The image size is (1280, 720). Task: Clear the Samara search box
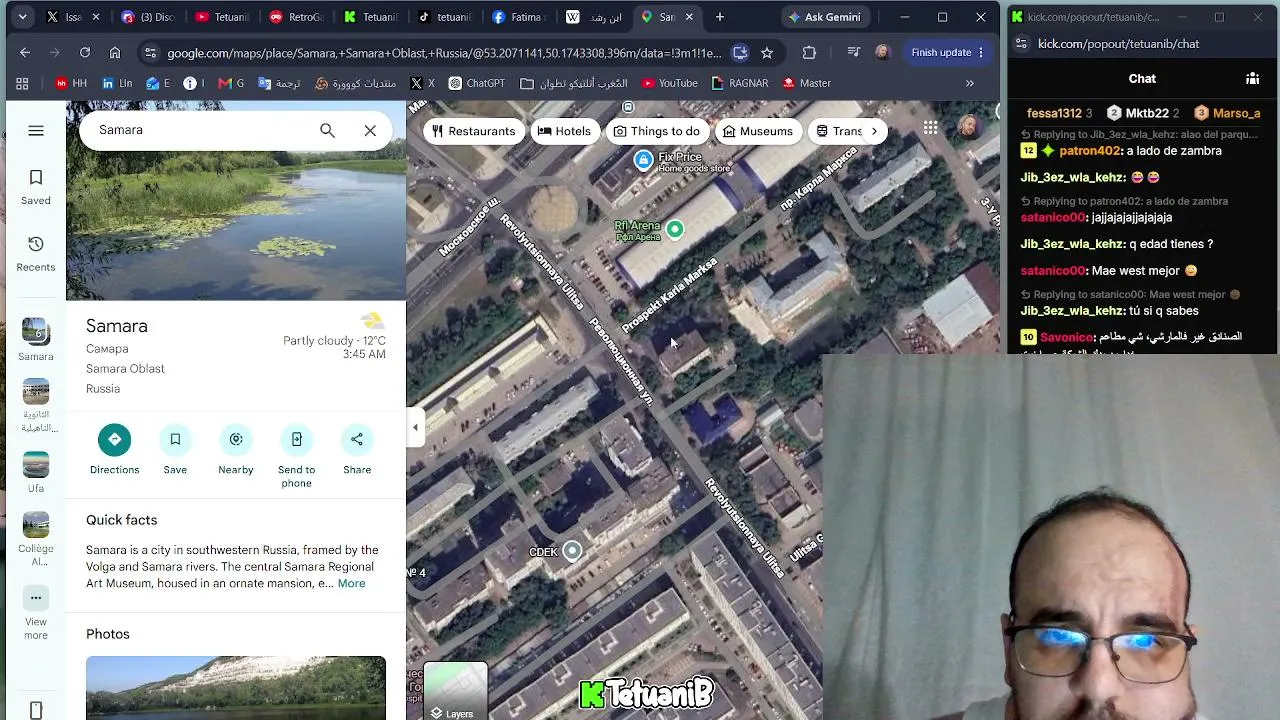pos(370,130)
